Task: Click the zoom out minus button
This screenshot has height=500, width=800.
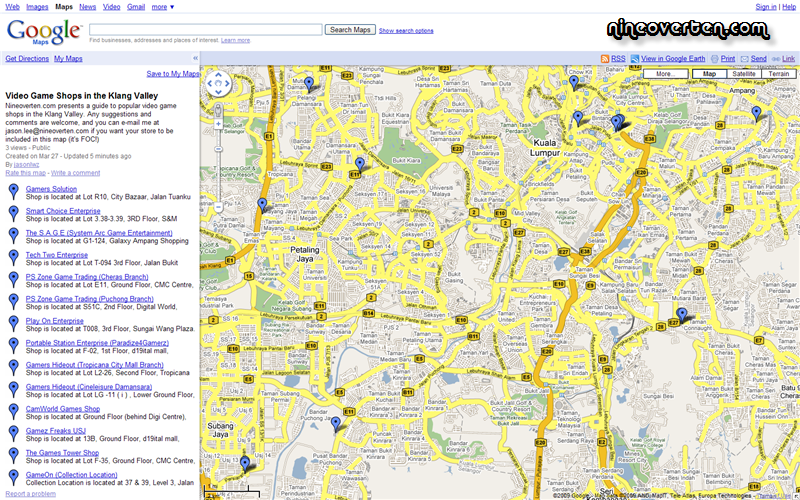Action: 218,207
